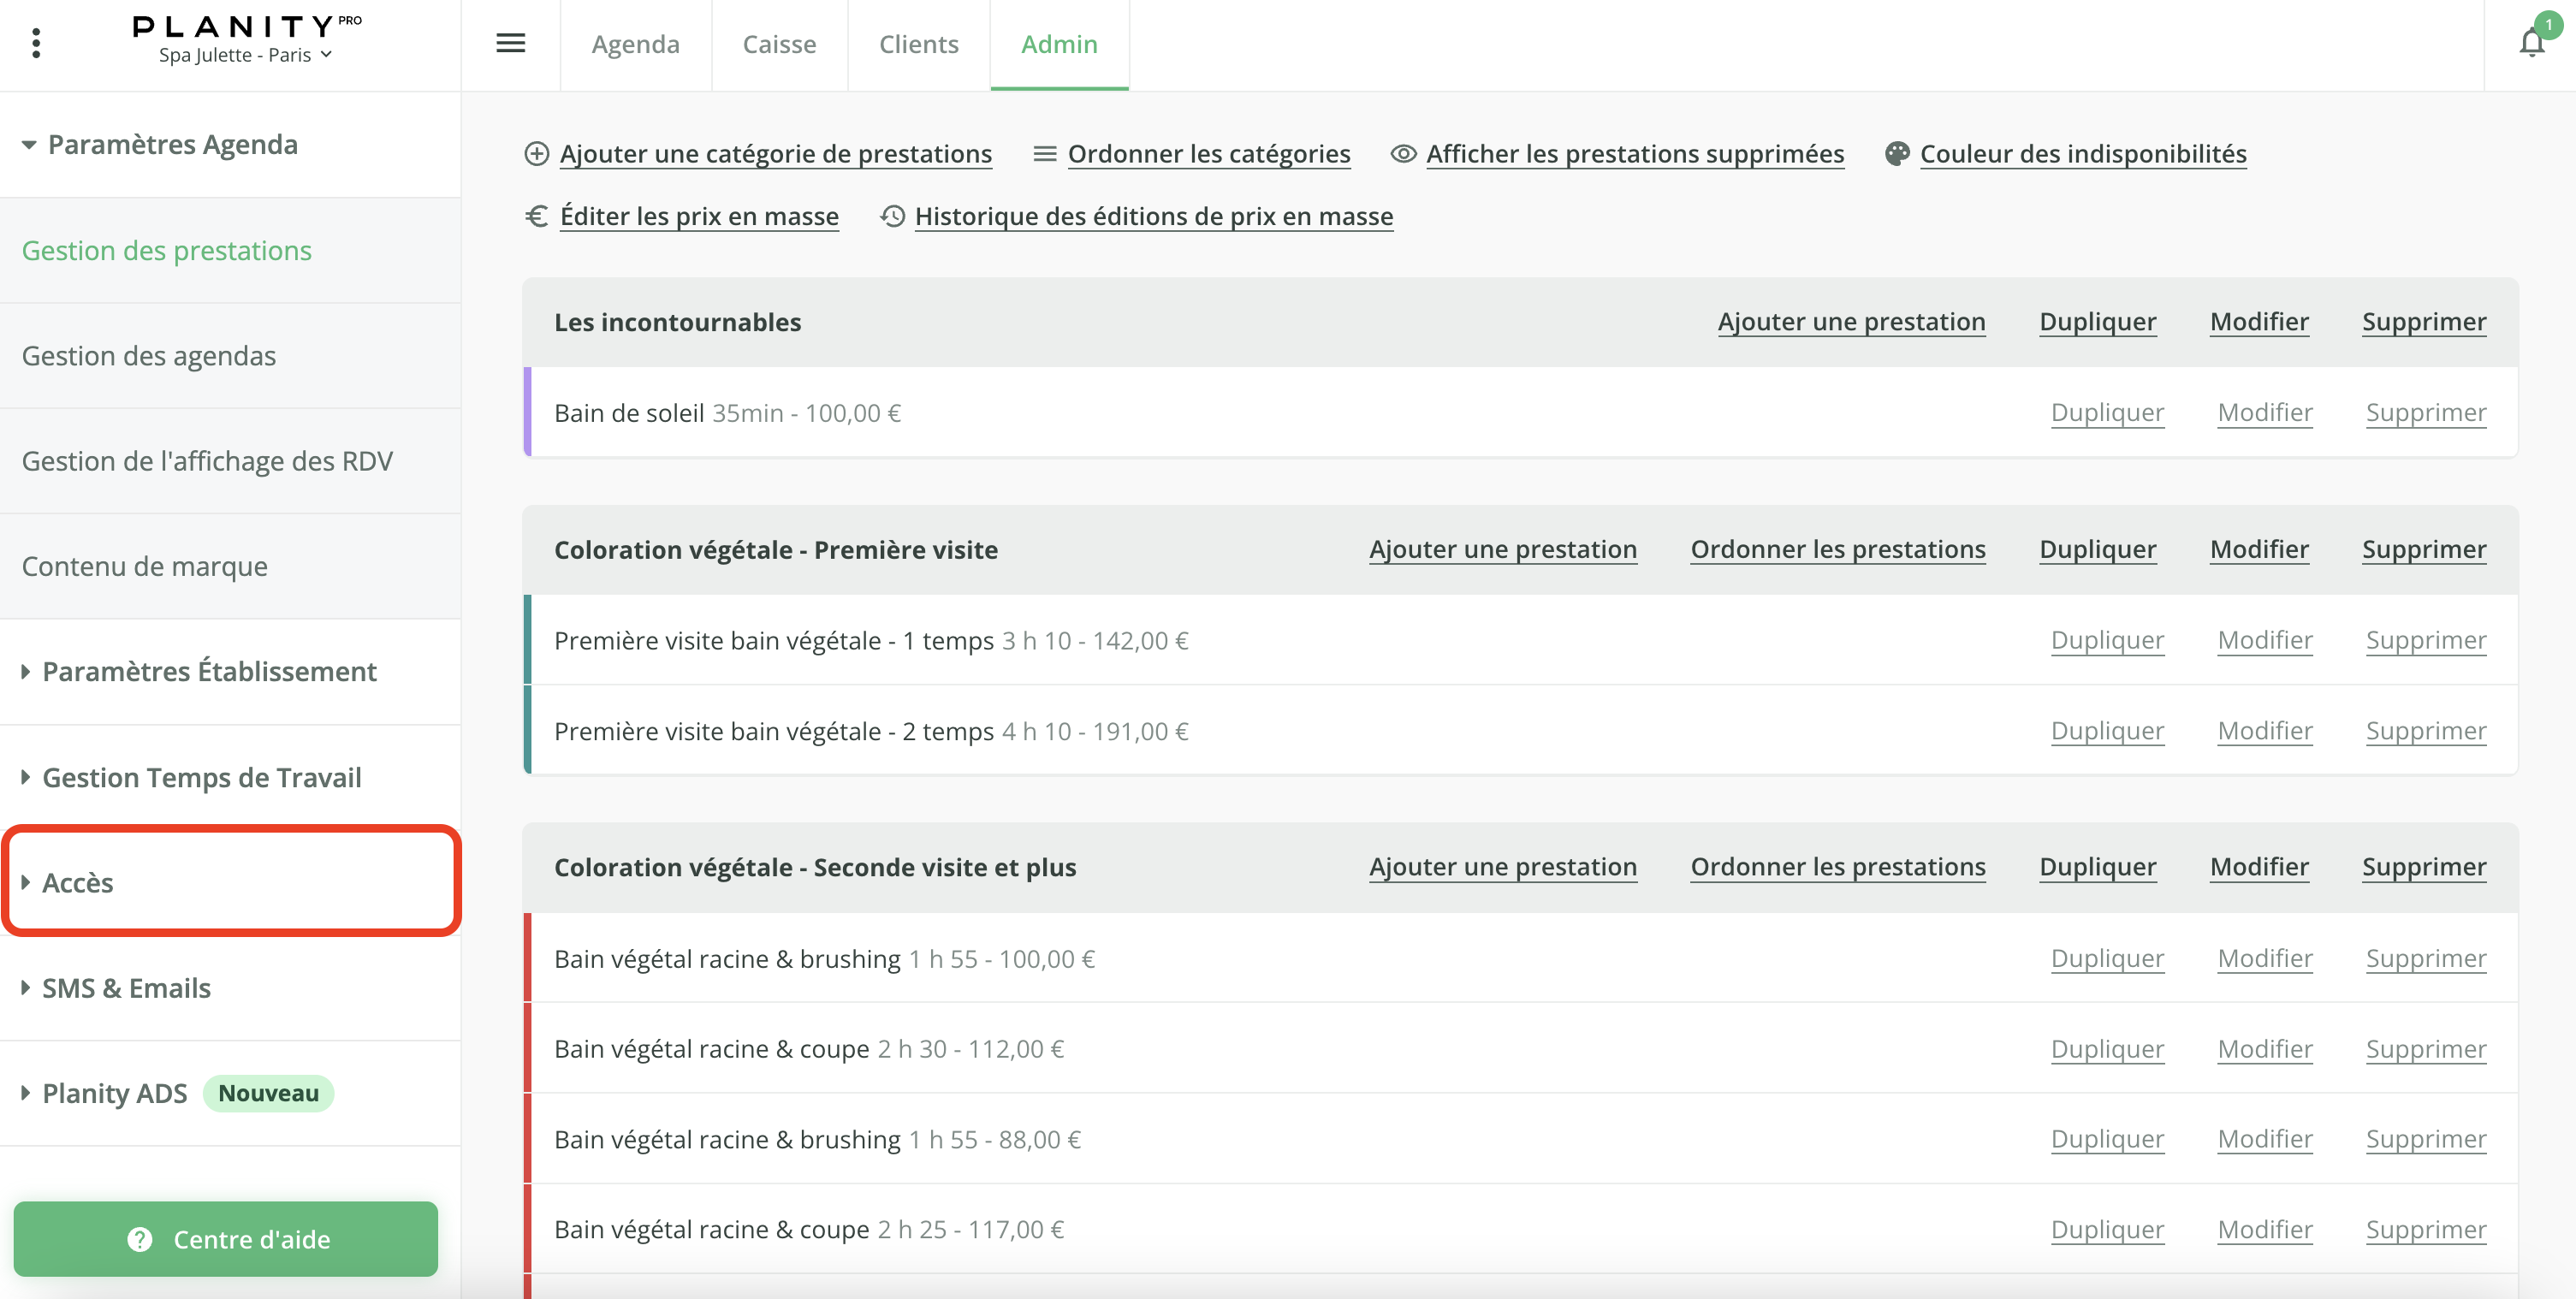
Task: Toggle eye icon for deleted services
Action: [1403, 154]
